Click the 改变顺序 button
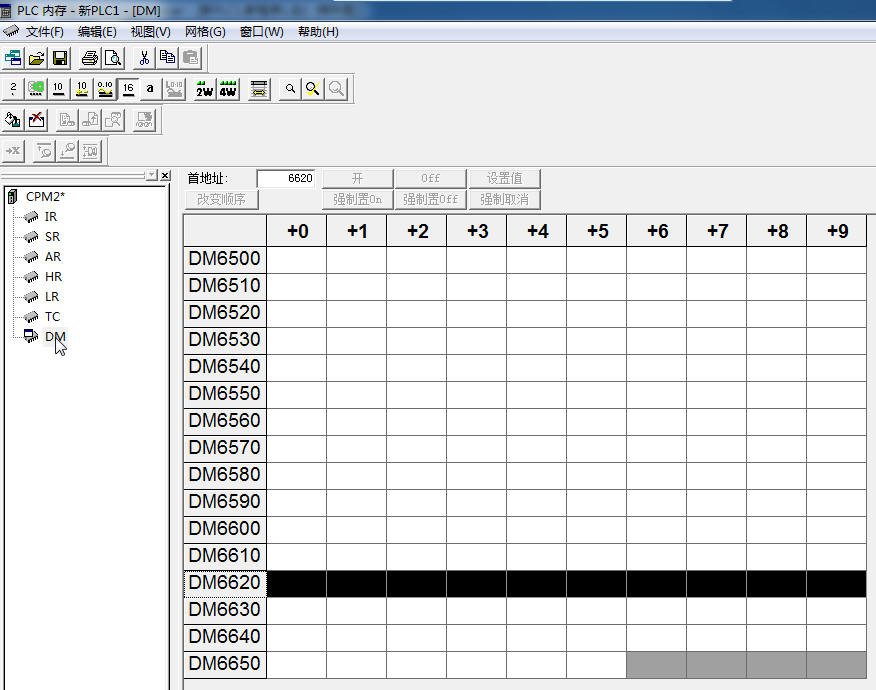 pos(222,199)
